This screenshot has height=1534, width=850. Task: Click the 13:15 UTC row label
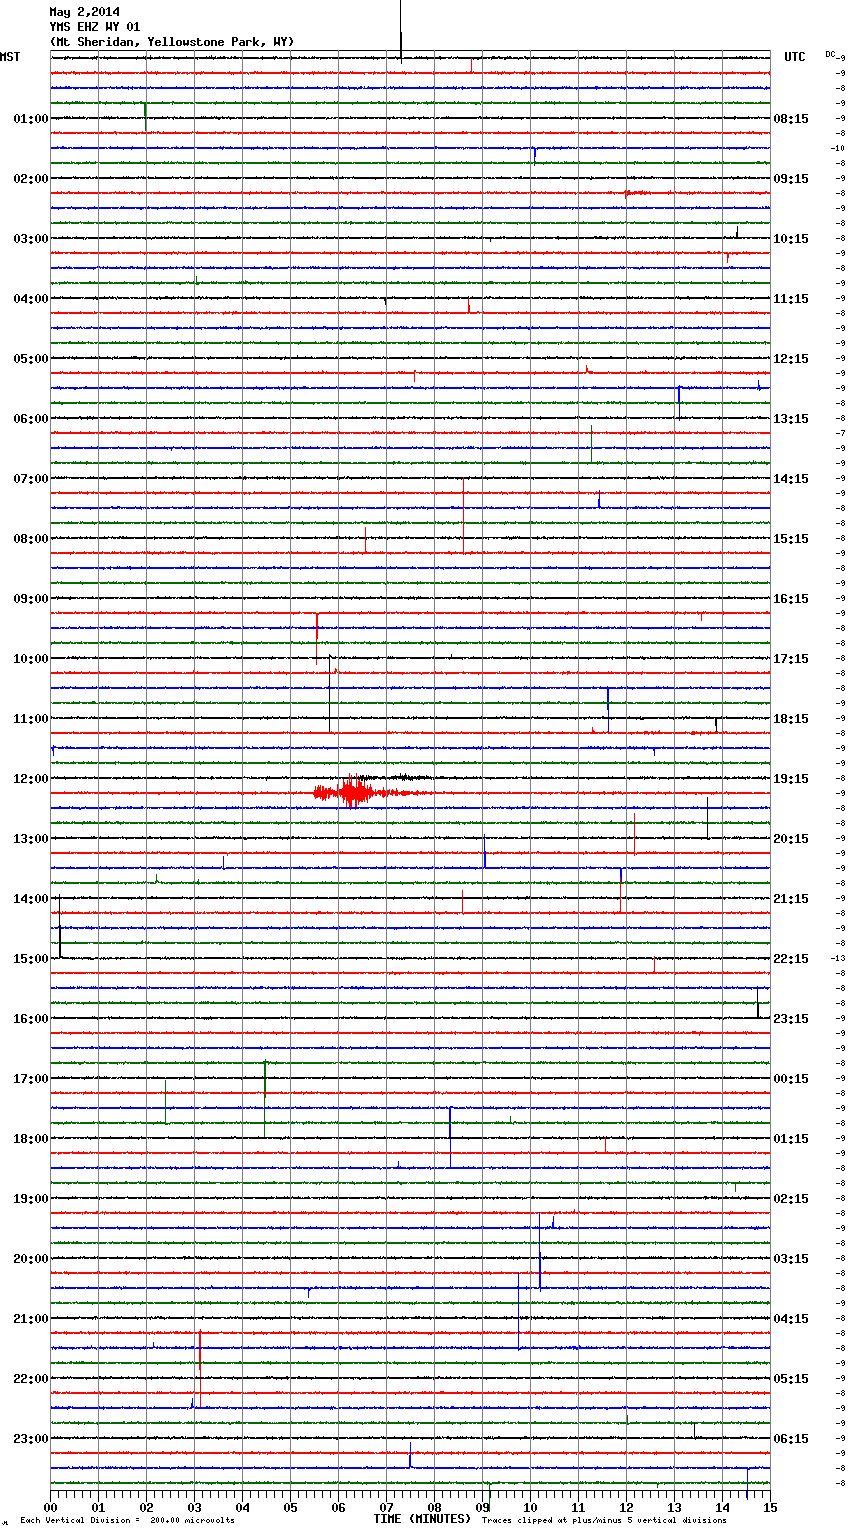pos(791,419)
